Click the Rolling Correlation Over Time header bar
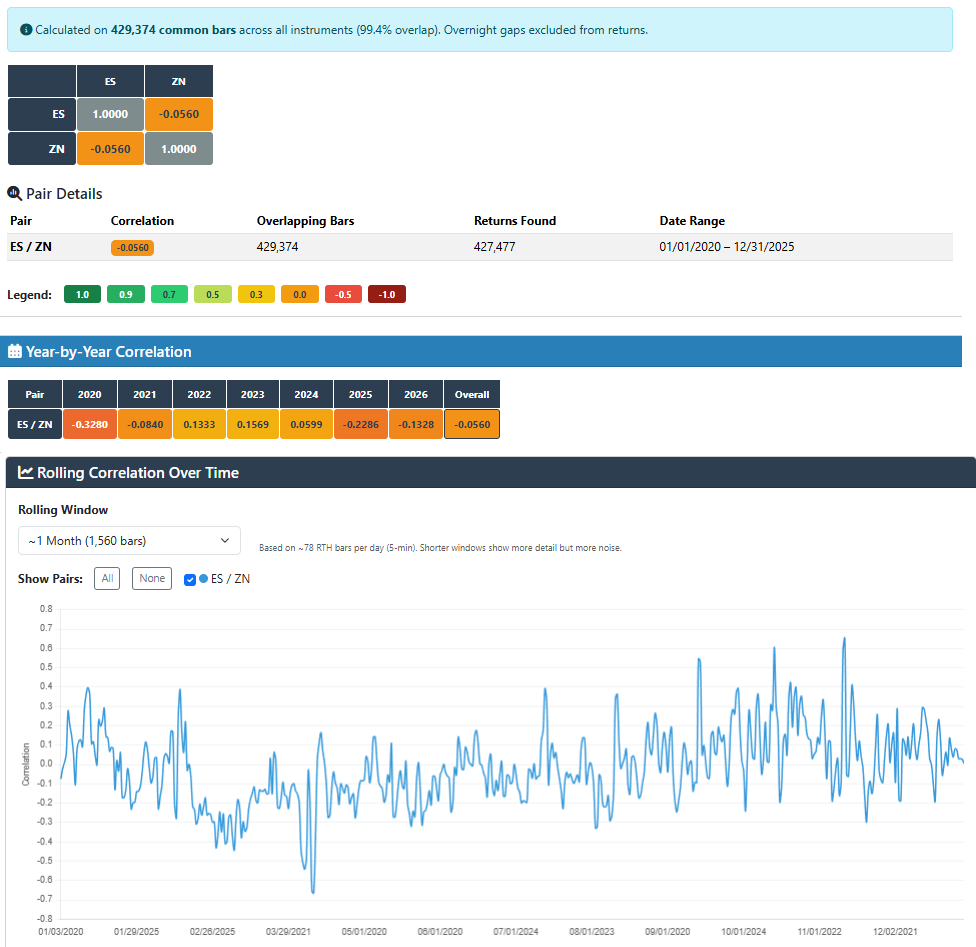 488,473
